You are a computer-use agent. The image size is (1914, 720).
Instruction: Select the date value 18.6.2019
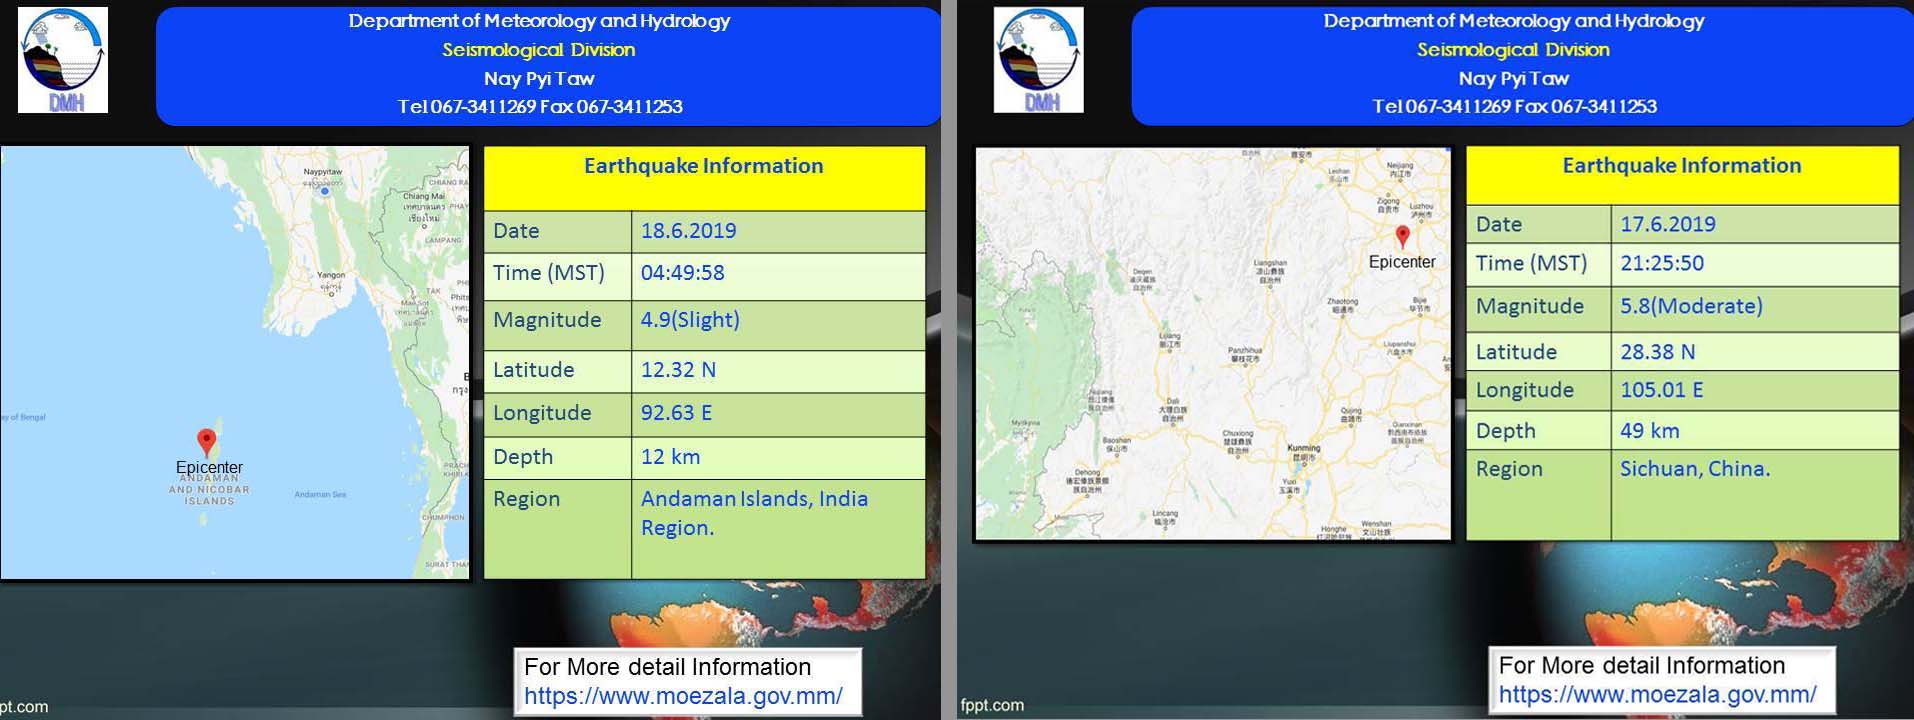tap(688, 231)
